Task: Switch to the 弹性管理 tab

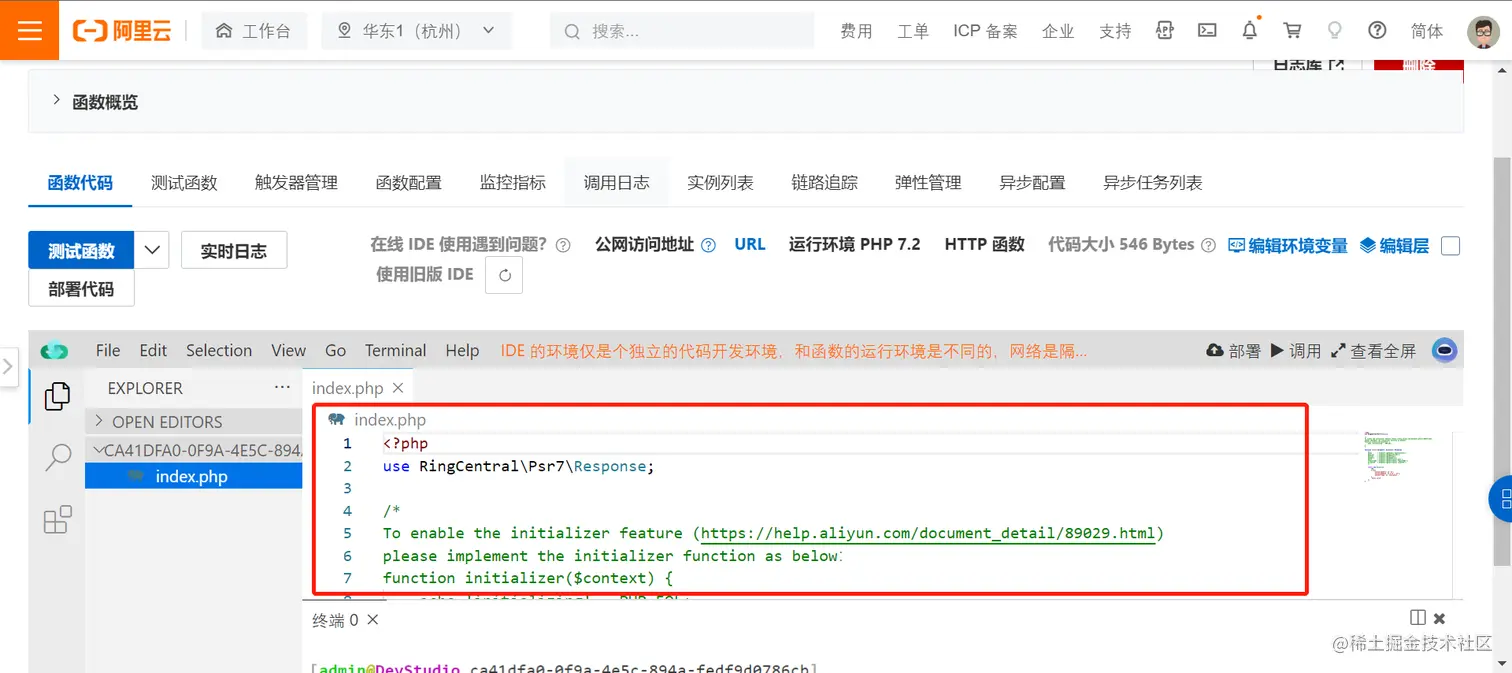Action: click(928, 183)
